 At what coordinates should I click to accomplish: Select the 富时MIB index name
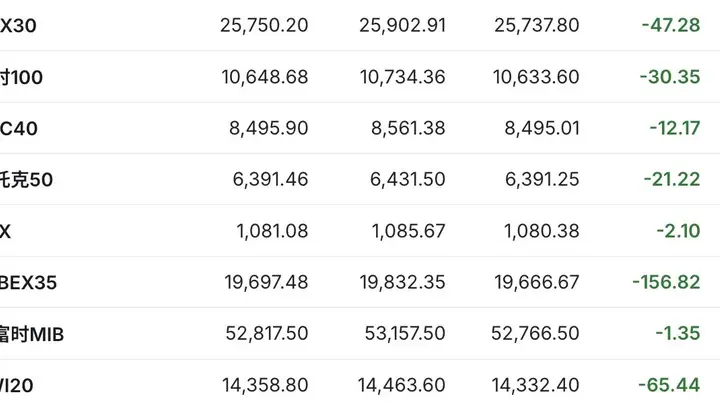(32, 334)
